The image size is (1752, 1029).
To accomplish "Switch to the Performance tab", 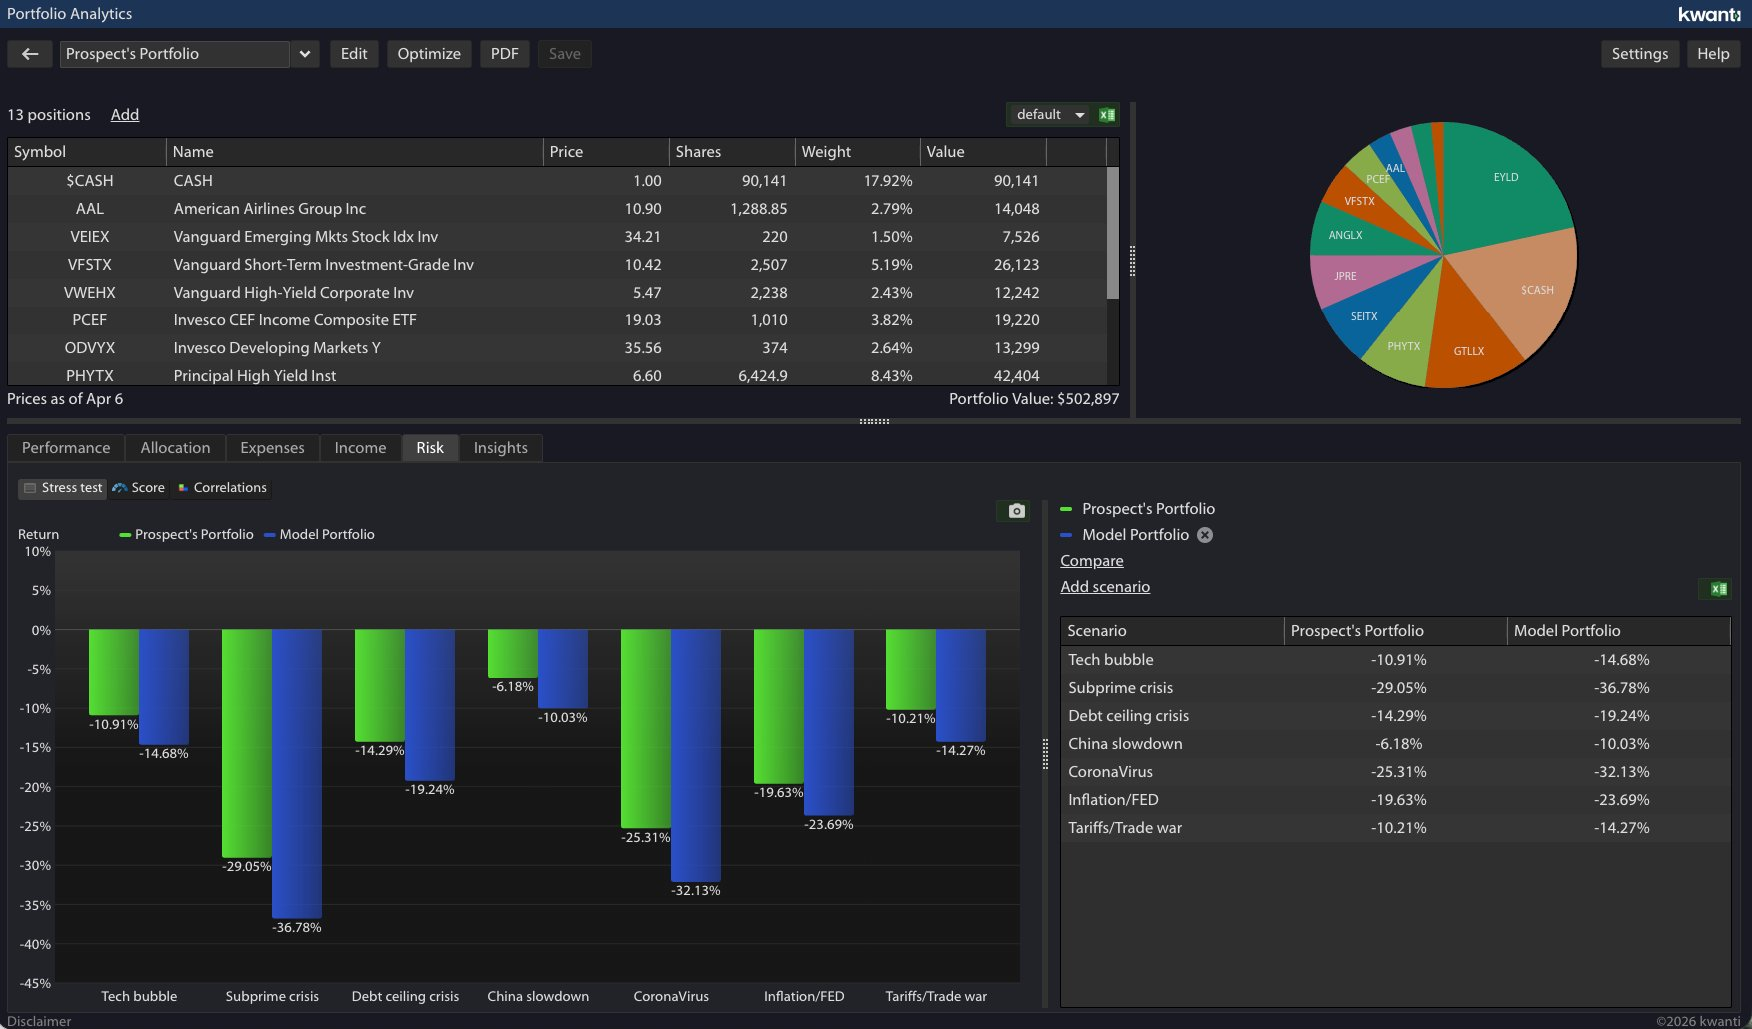I will 66,448.
